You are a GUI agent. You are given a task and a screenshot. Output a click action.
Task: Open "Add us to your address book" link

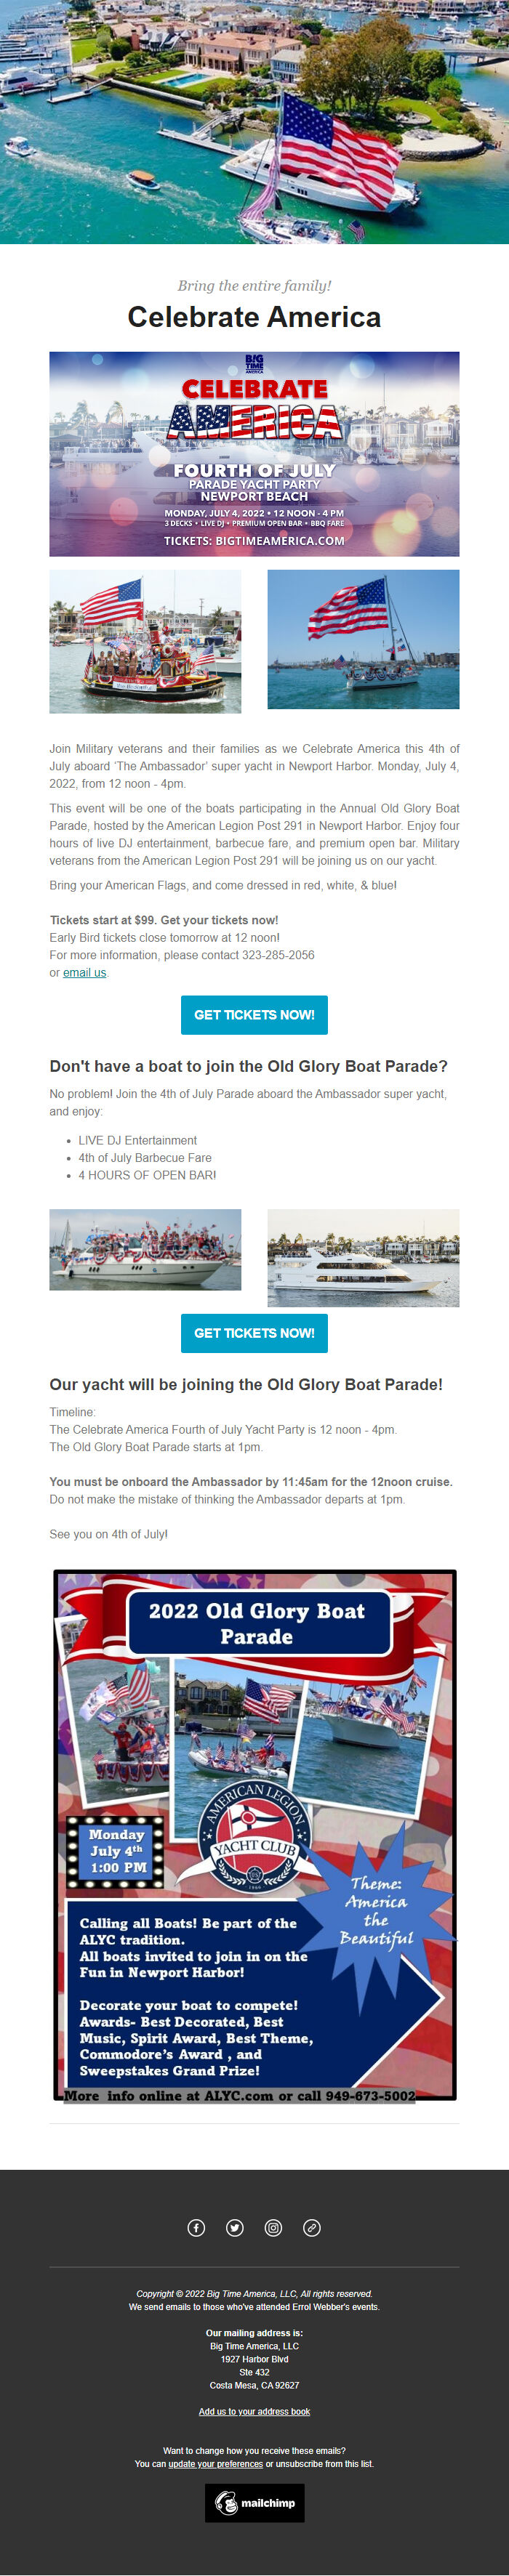254,2411
